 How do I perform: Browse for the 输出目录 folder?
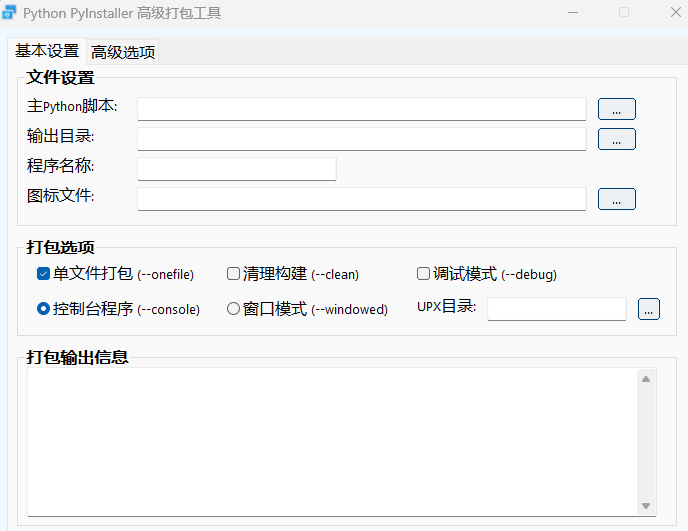pos(616,139)
